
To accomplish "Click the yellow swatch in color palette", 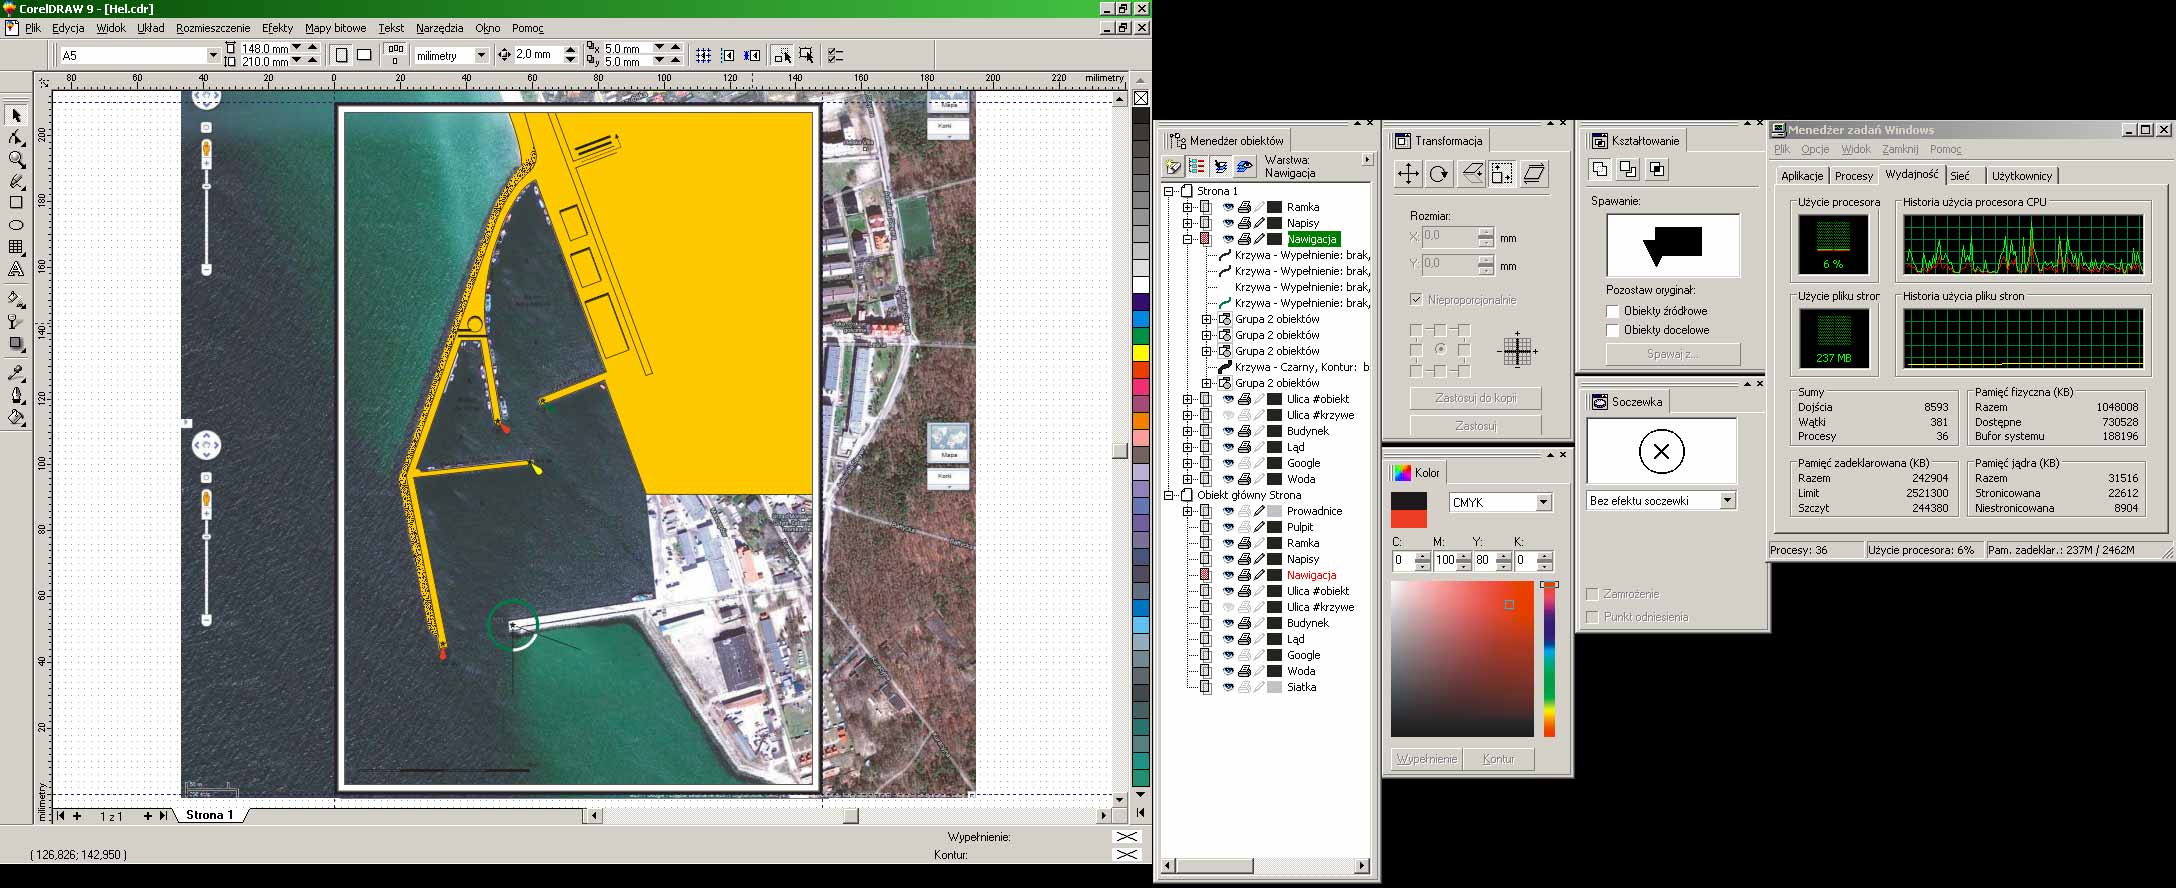I will 1140,353.
